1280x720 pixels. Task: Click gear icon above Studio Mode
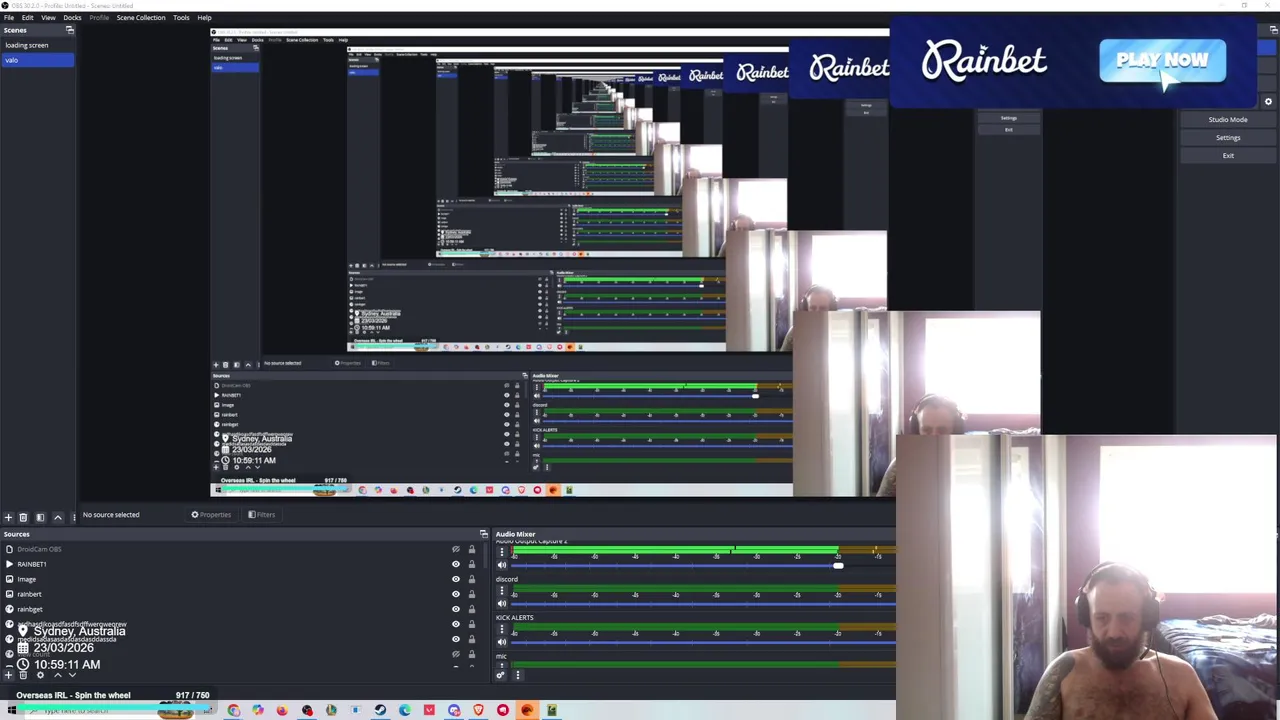pos(1268,102)
